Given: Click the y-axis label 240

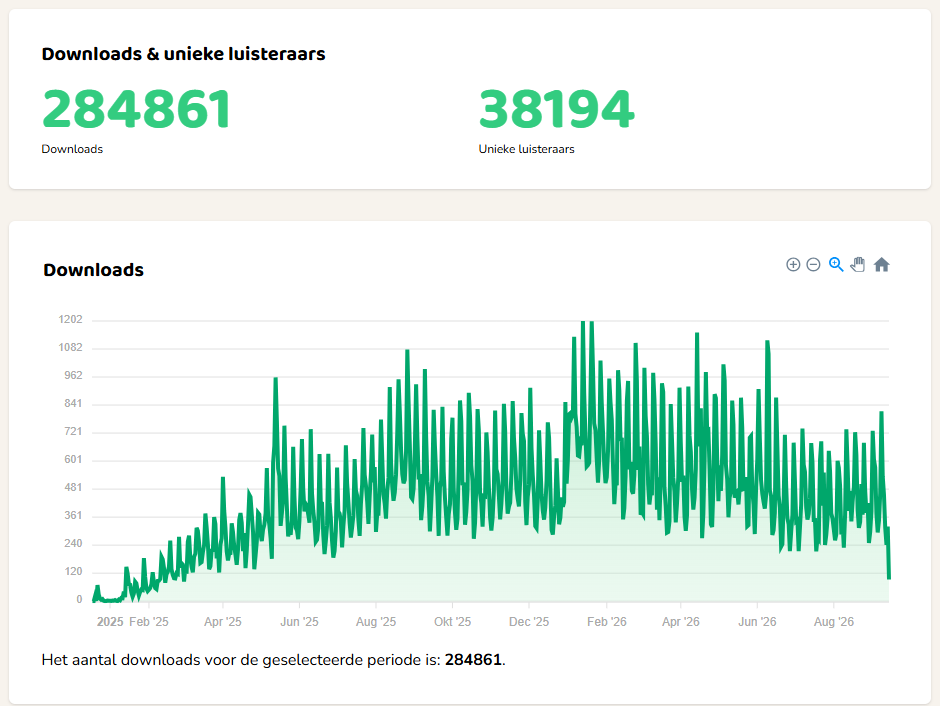Looking at the screenshot, I should pos(73,544).
